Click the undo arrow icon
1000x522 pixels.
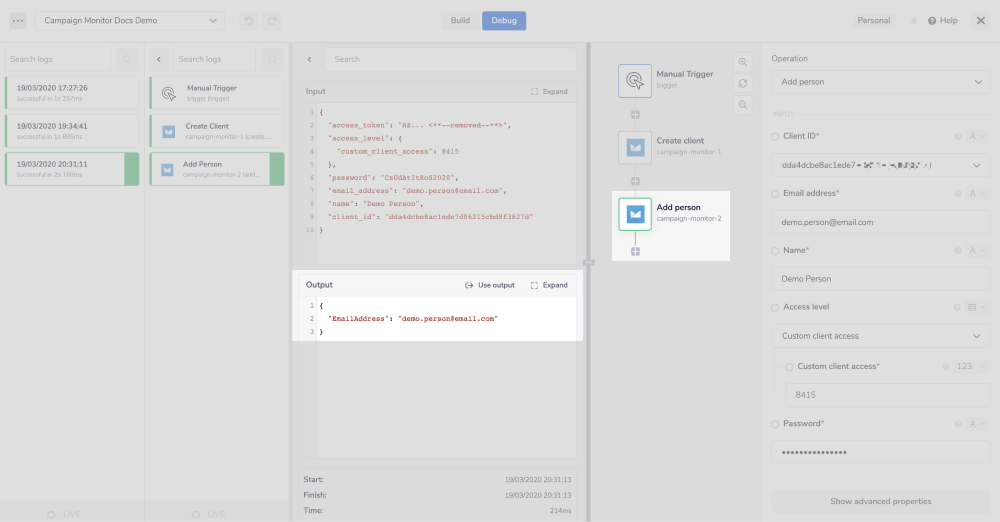[247, 21]
